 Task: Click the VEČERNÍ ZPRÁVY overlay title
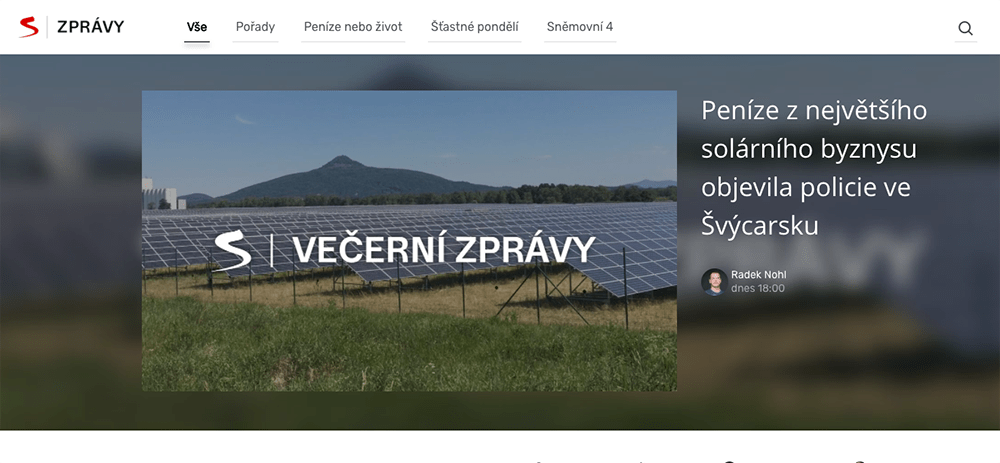(444, 250)
